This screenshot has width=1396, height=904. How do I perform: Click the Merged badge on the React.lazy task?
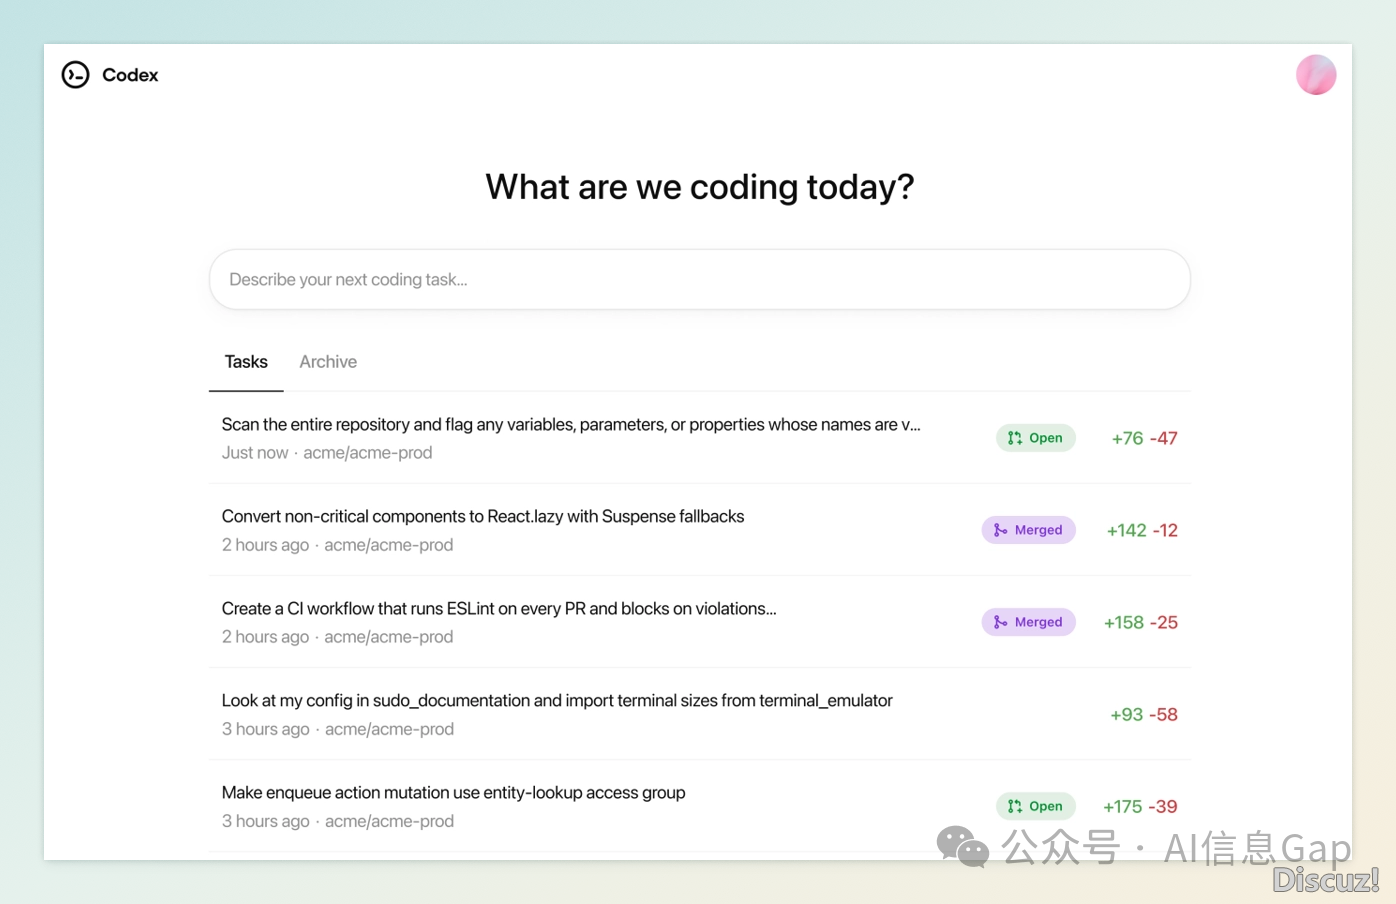pos(1028,530)
